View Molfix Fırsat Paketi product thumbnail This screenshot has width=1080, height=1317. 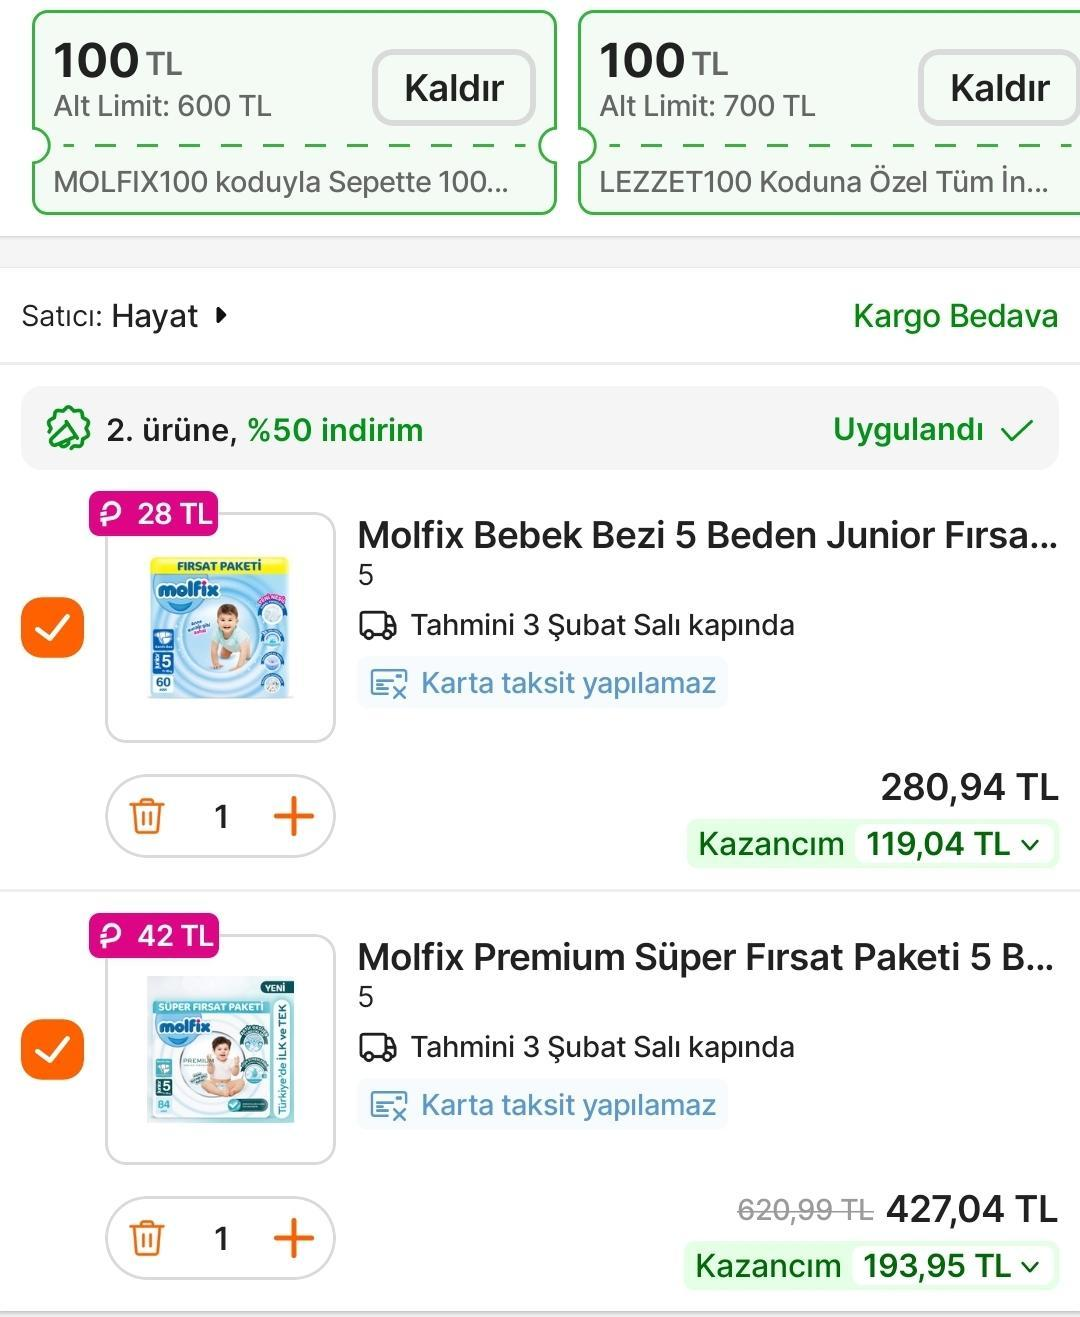[x=220, y=628]
